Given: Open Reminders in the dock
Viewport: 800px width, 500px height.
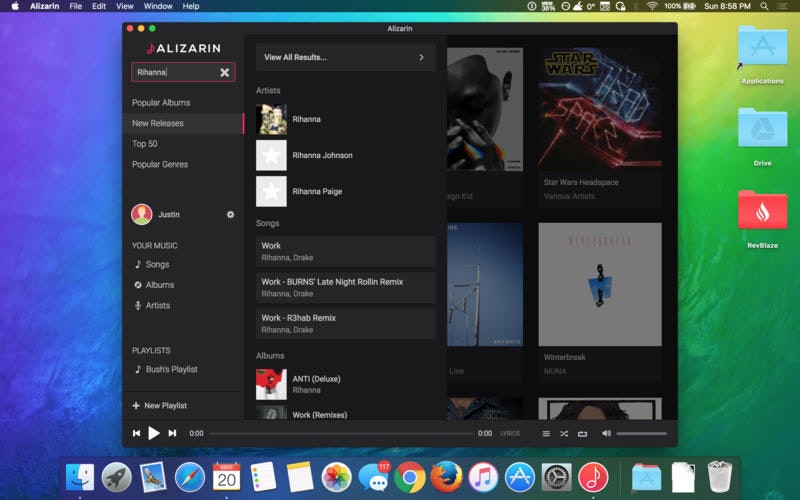Looking at the screenshot, I should coord(263,478).
